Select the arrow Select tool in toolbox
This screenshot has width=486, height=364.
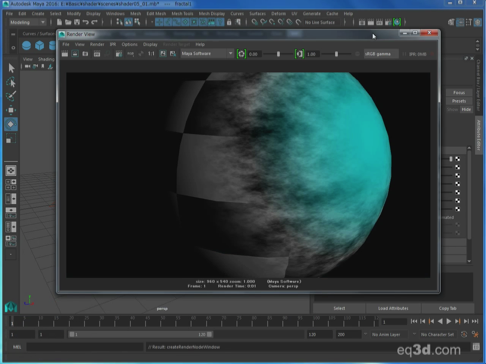coord(11,68)
